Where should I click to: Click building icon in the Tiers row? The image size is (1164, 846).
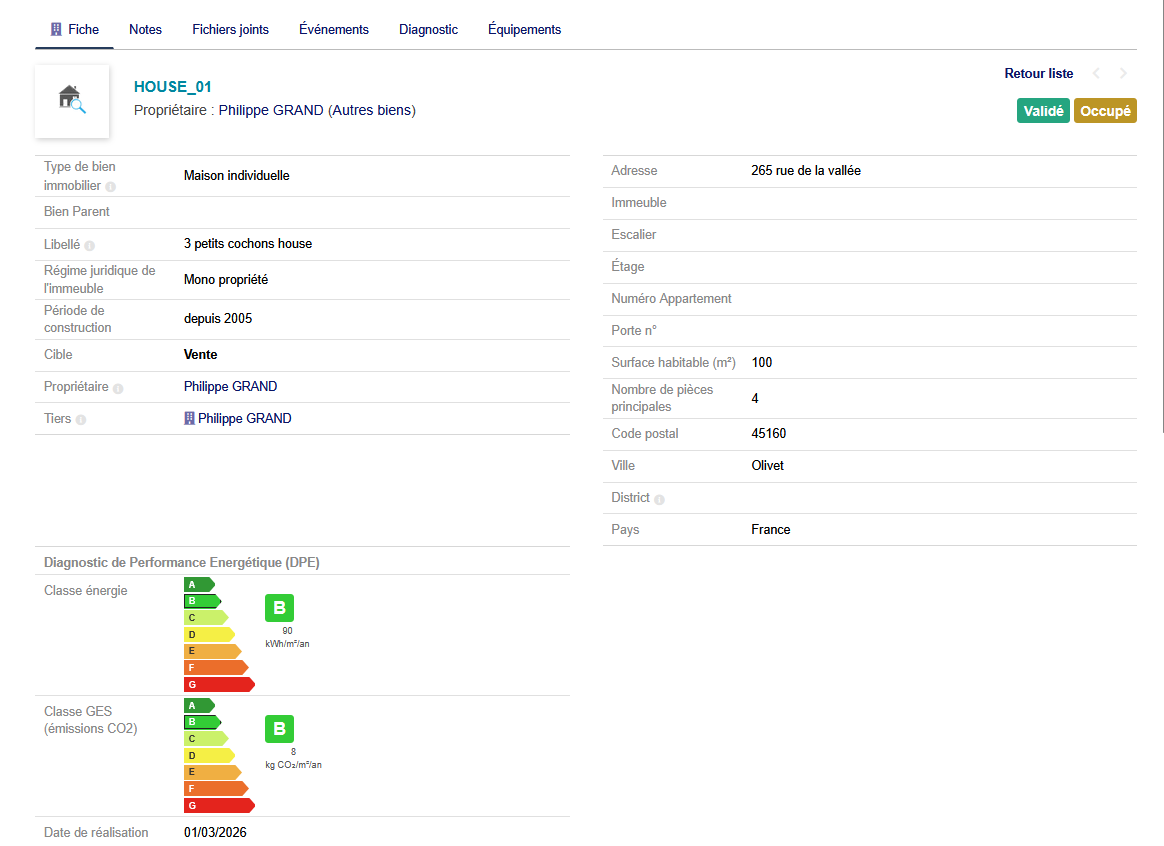[x=190, y=419]
